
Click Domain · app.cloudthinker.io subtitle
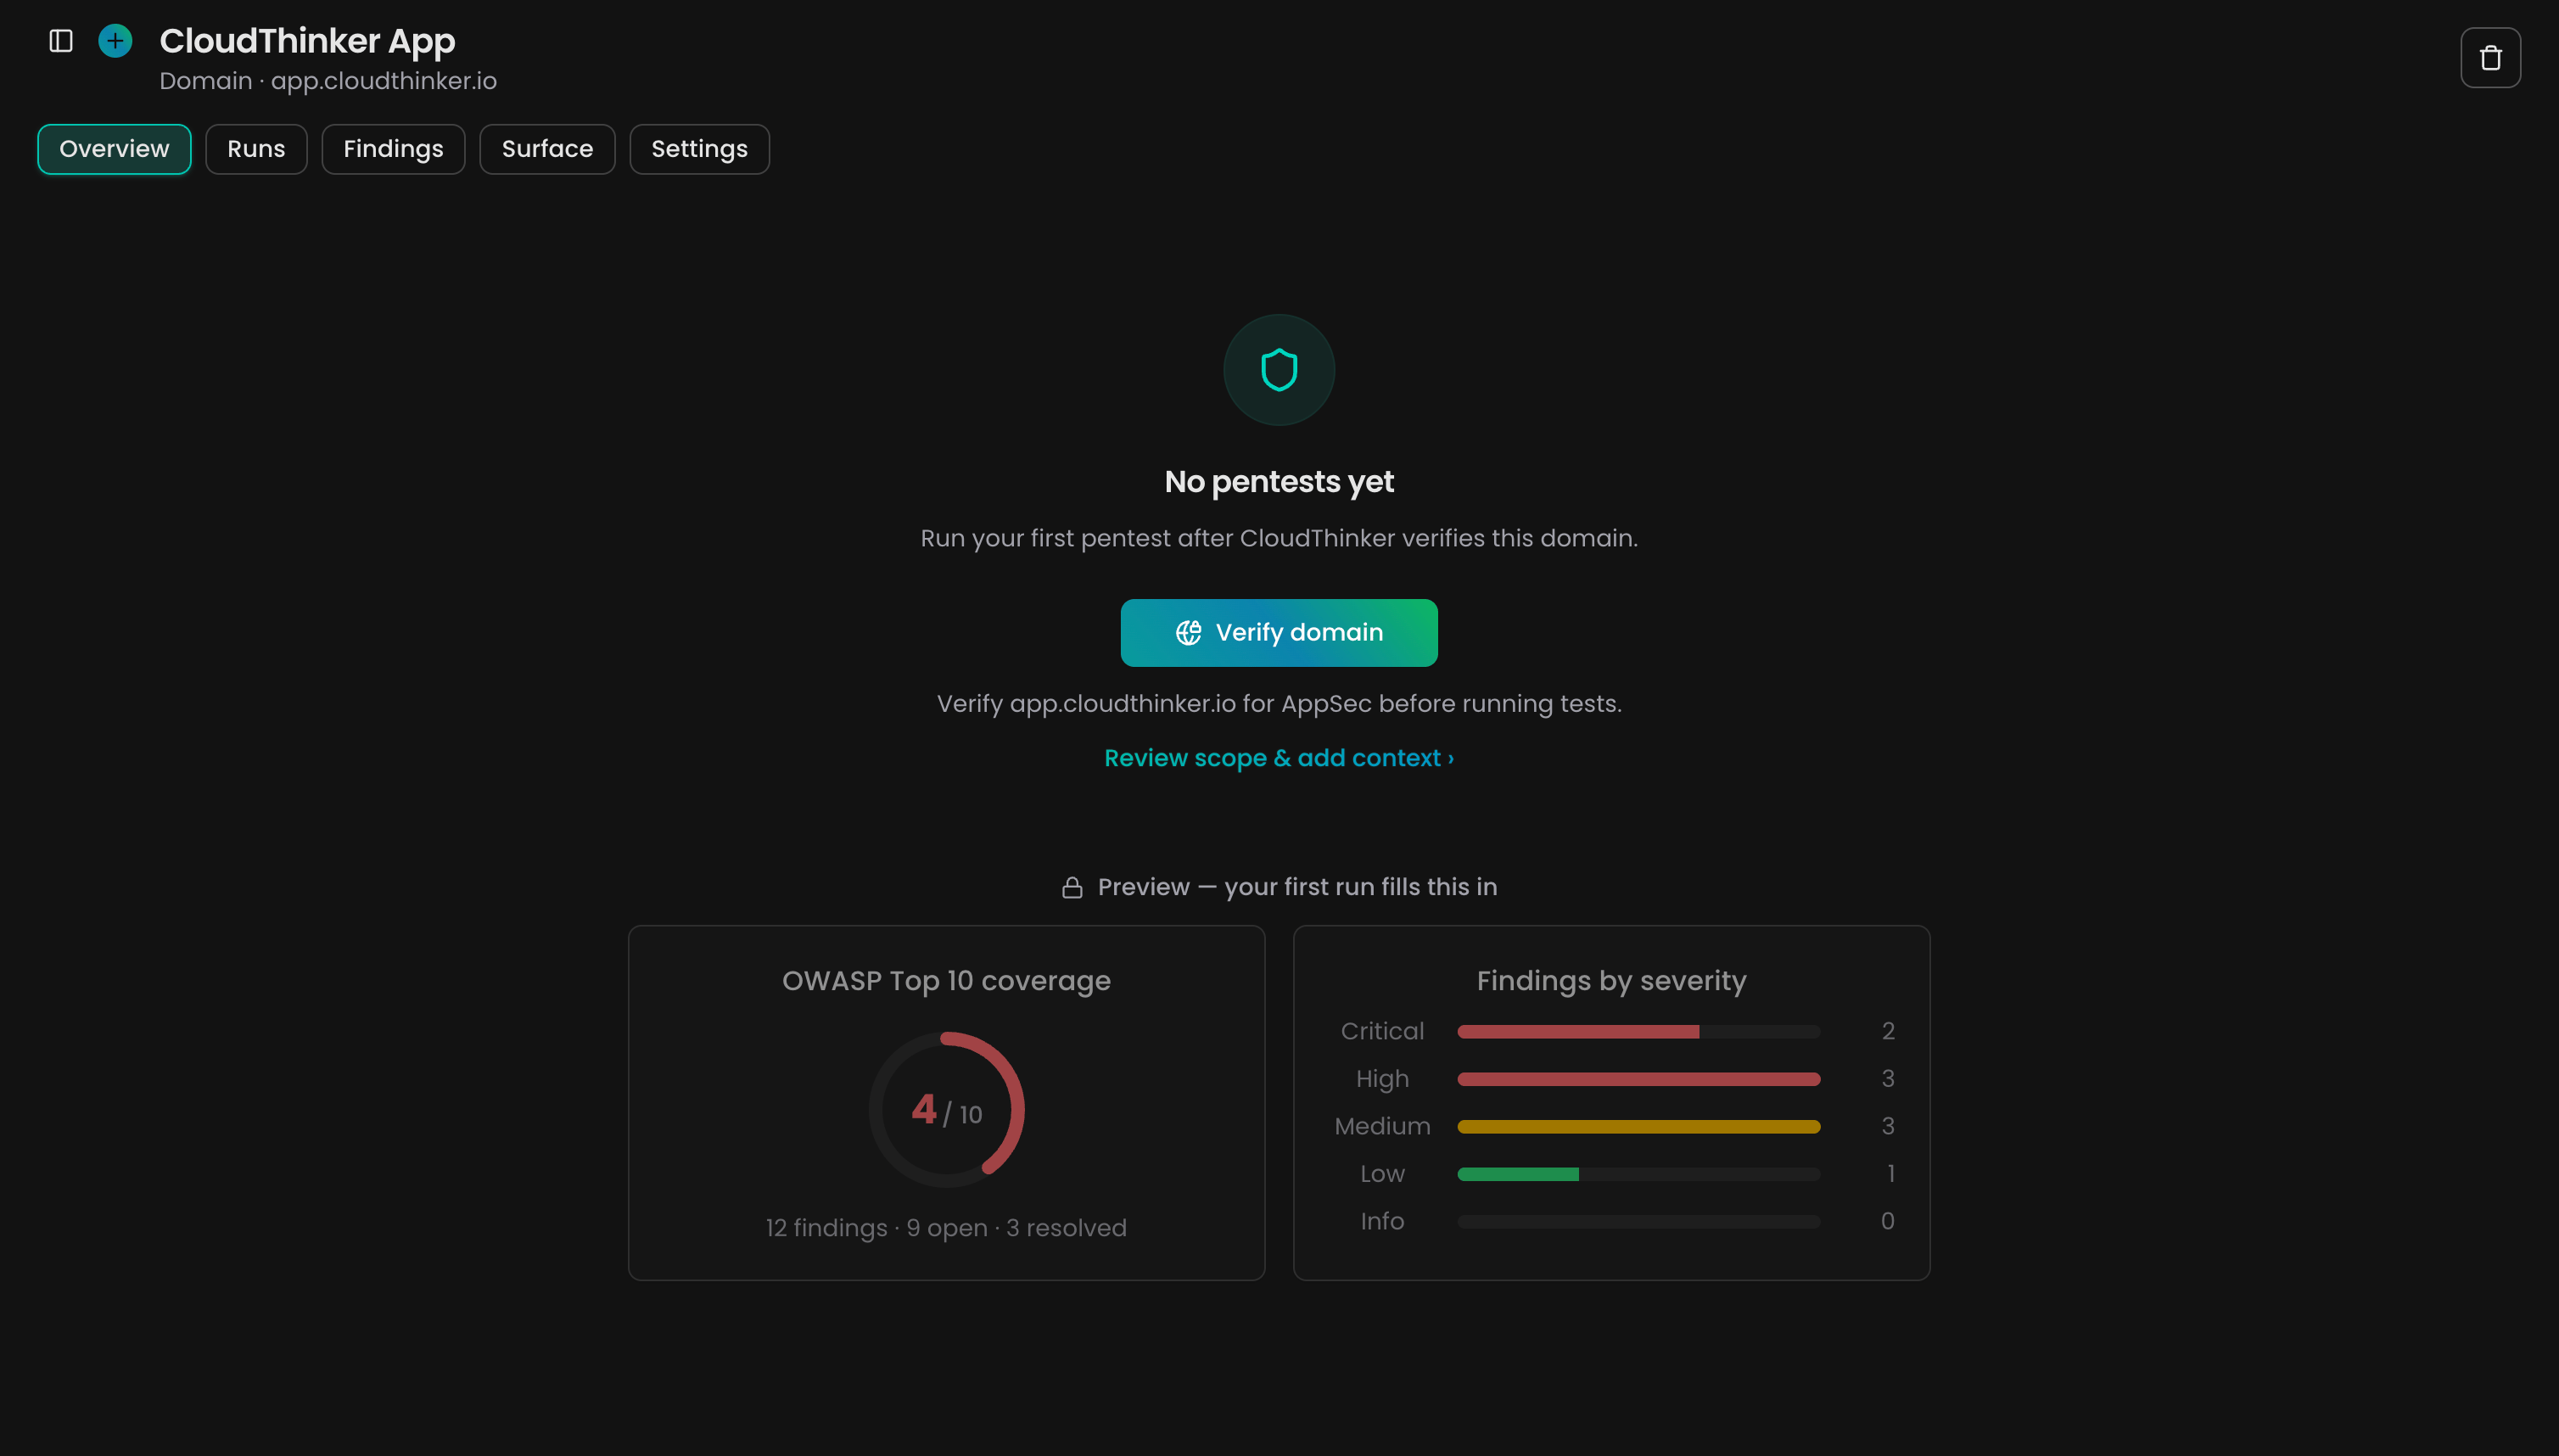[328, 81]
